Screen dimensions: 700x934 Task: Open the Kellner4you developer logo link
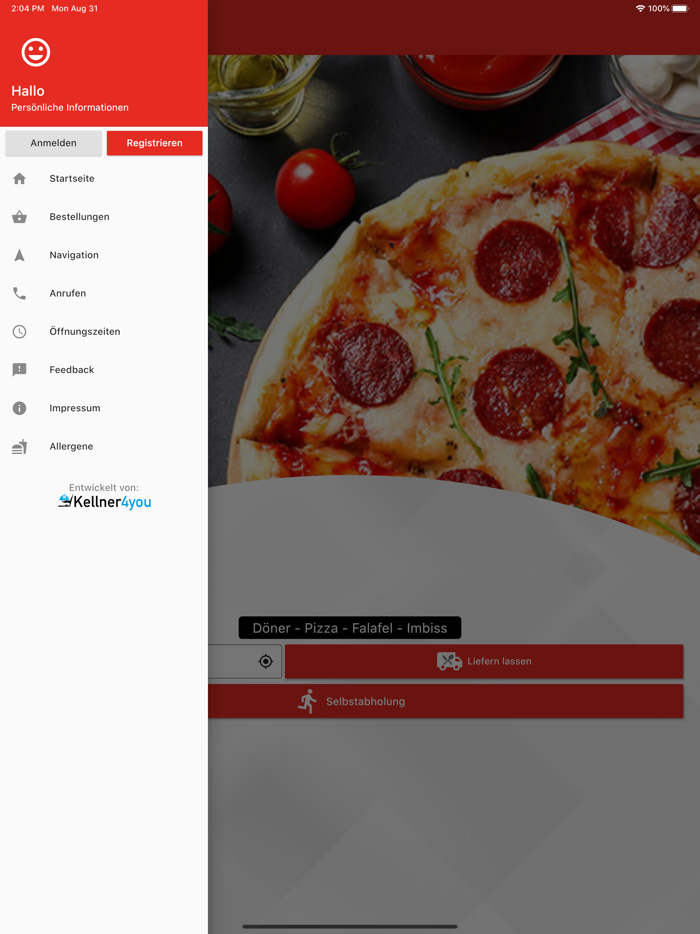tap(104, 502)
